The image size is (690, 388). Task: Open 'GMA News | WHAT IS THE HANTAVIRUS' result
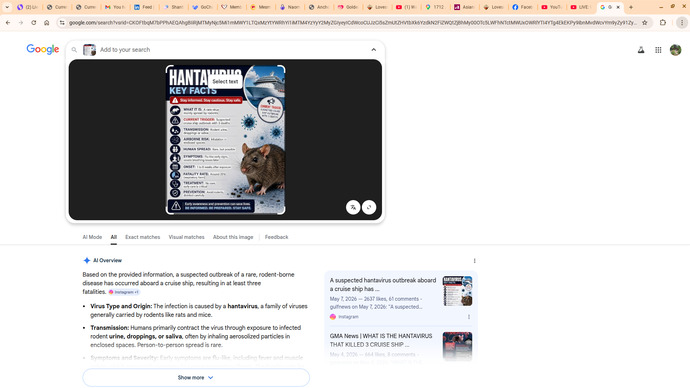[381, 340]
